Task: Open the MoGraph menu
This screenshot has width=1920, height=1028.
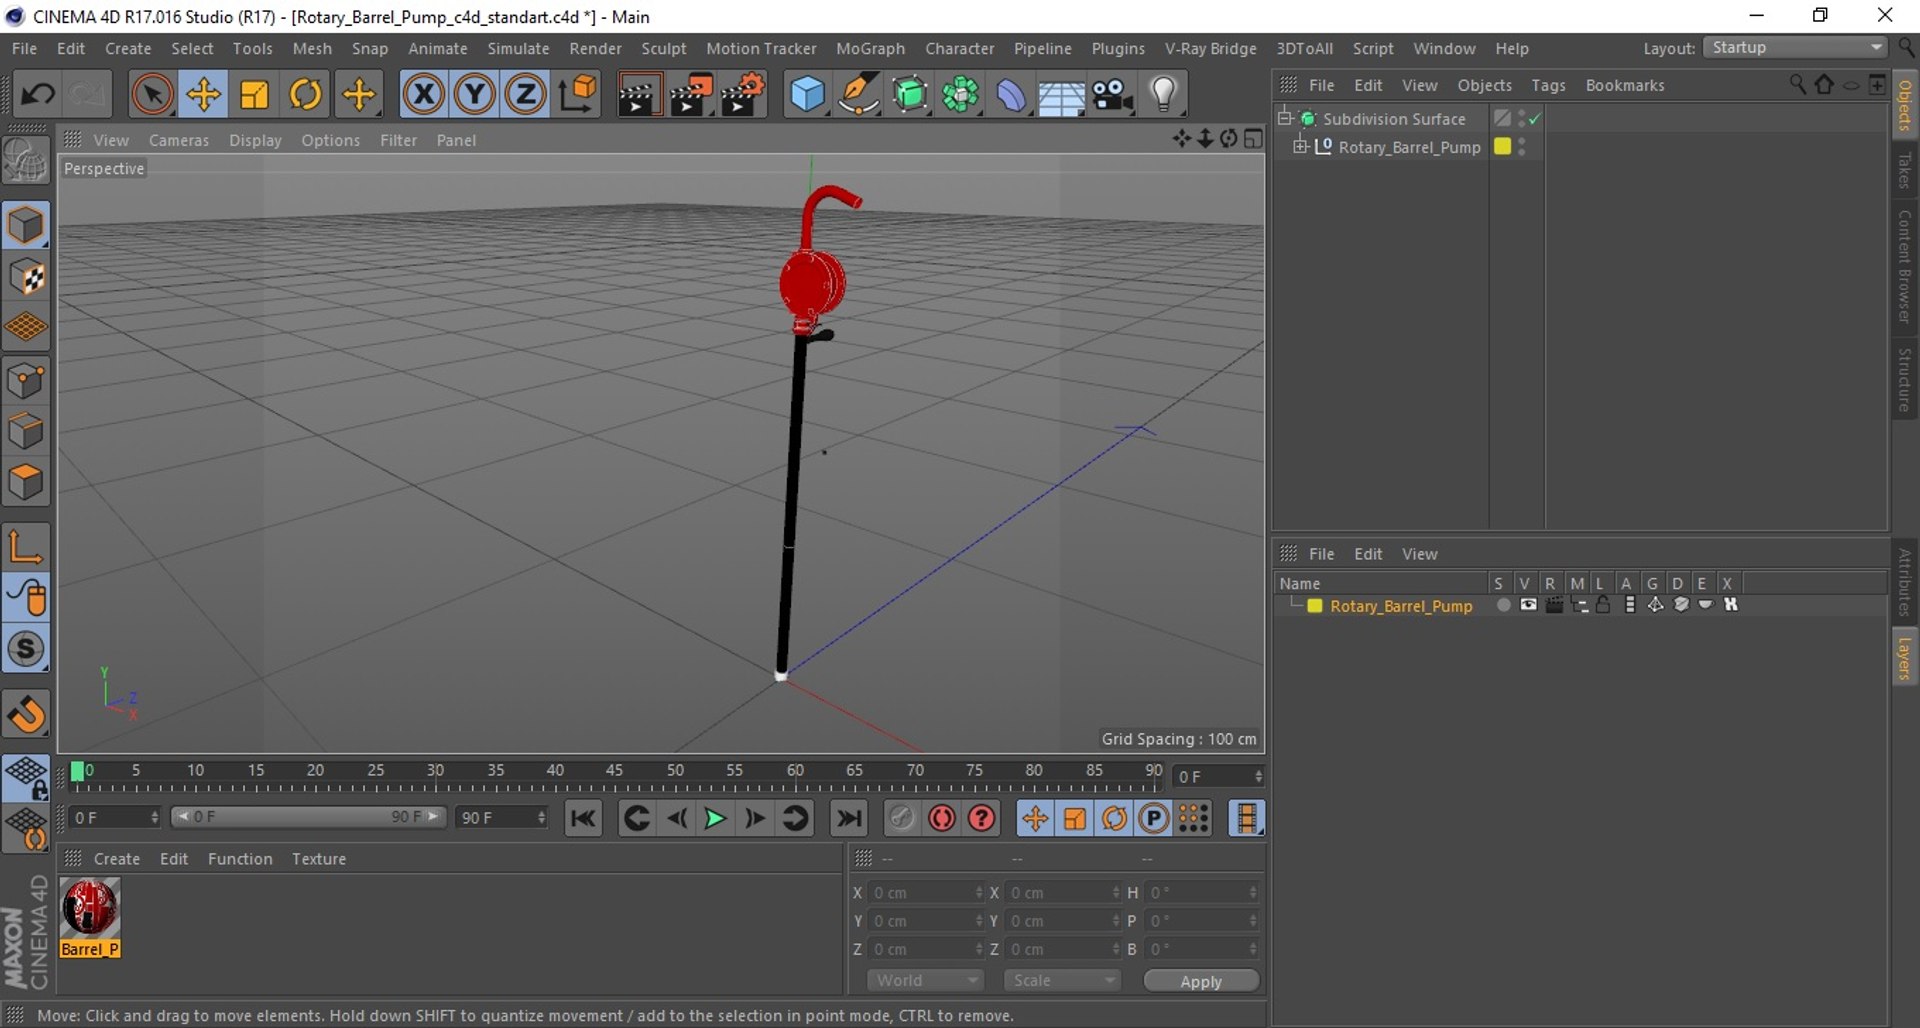Action: 870,48
